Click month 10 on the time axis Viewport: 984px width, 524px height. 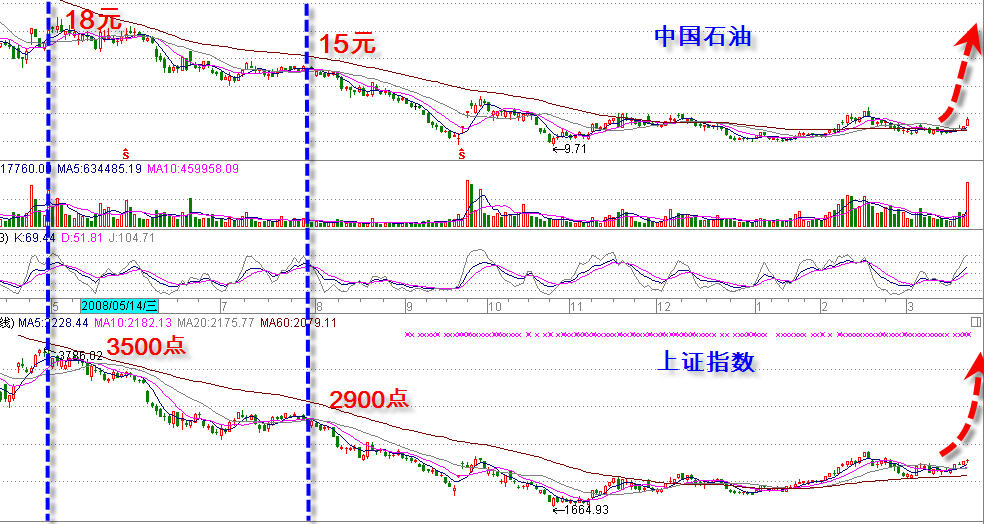pos(495,307)
